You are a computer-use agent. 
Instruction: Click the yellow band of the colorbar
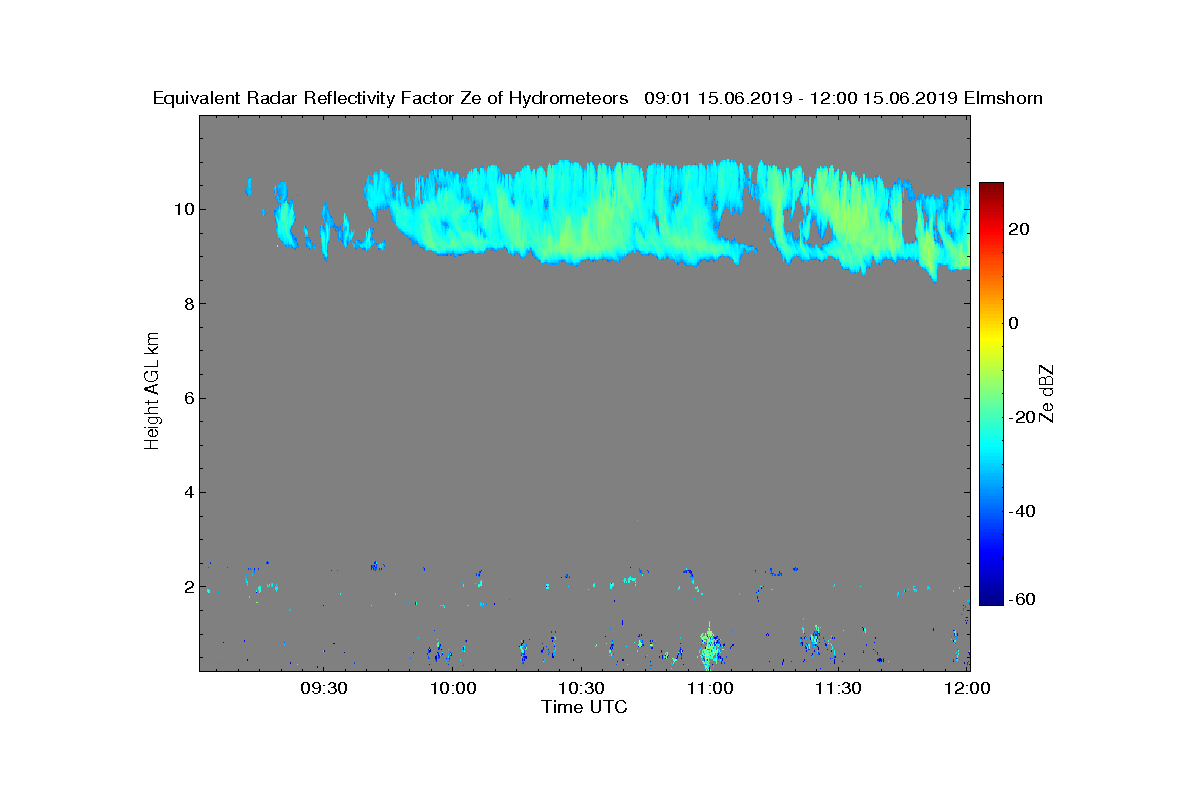991,340
